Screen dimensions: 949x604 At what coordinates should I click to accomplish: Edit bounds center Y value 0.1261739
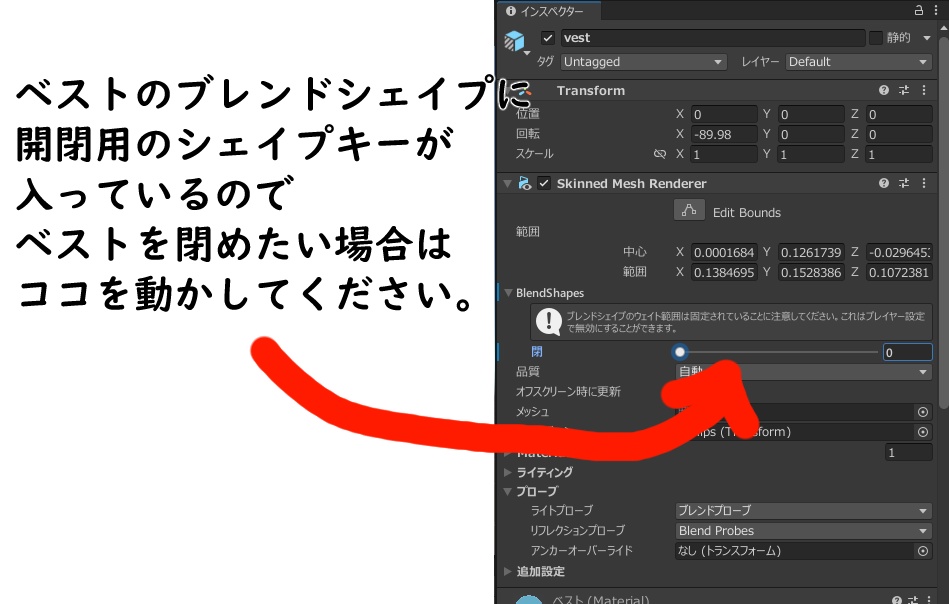point(811,252)
